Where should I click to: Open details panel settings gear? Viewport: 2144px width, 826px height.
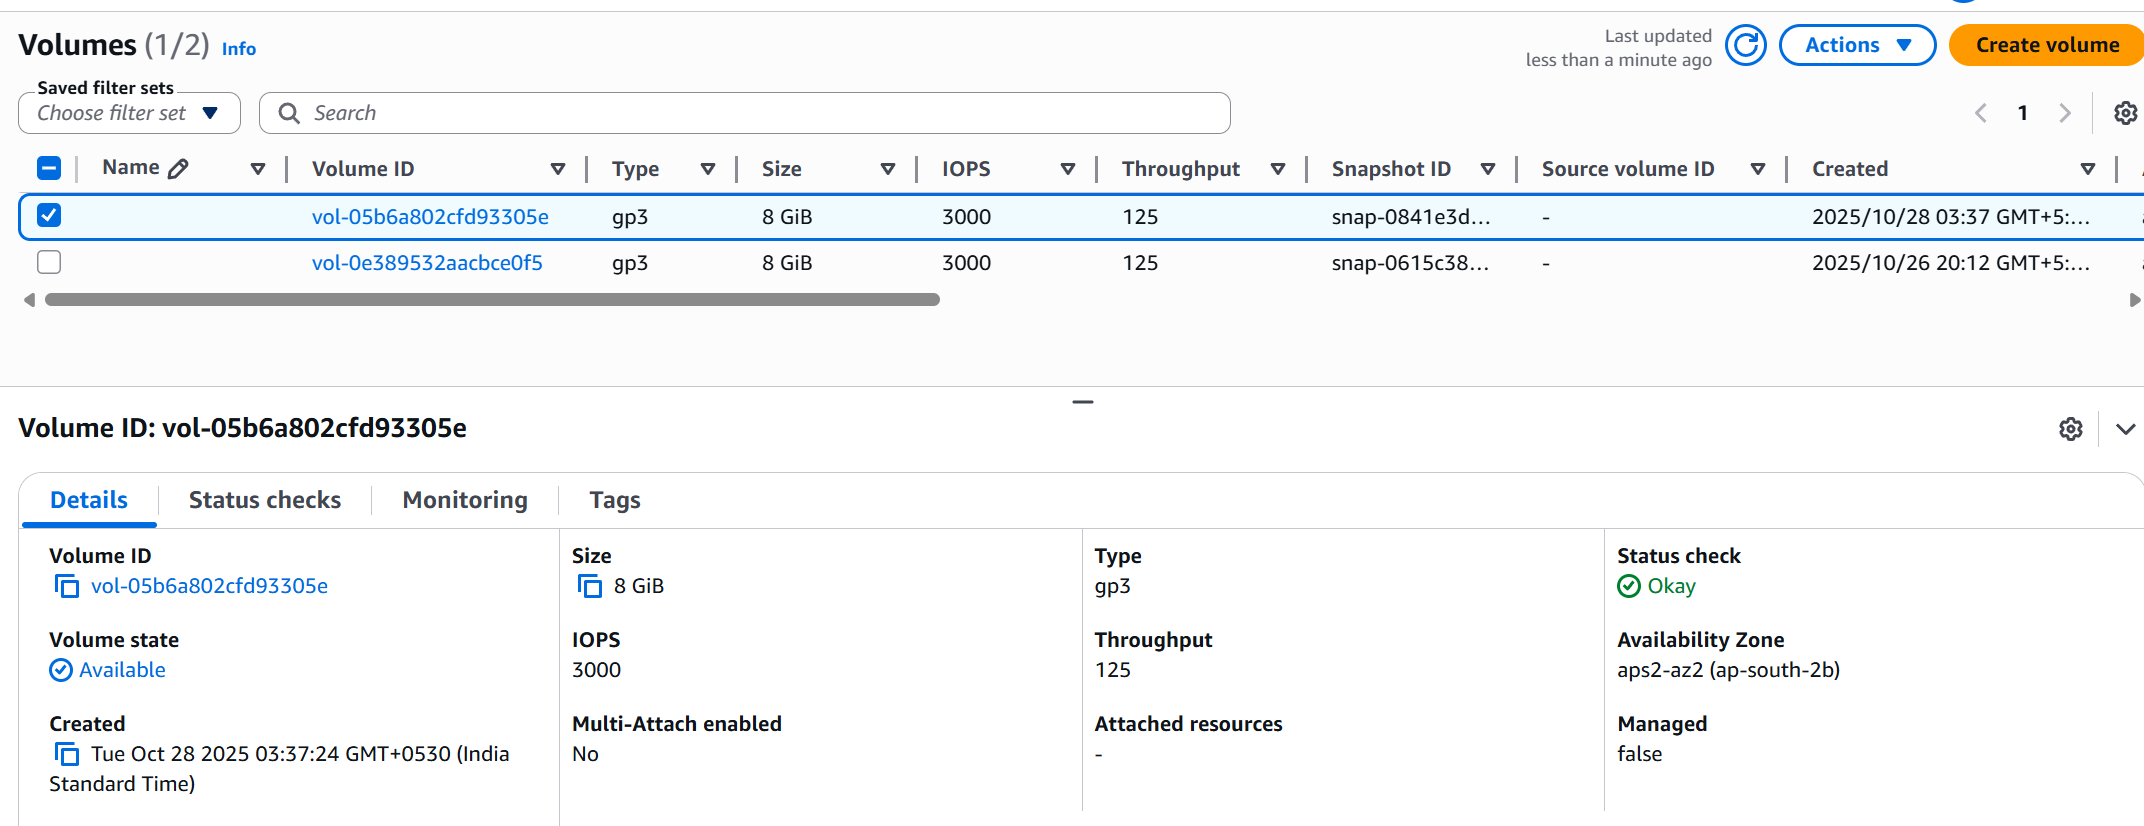2070,429
